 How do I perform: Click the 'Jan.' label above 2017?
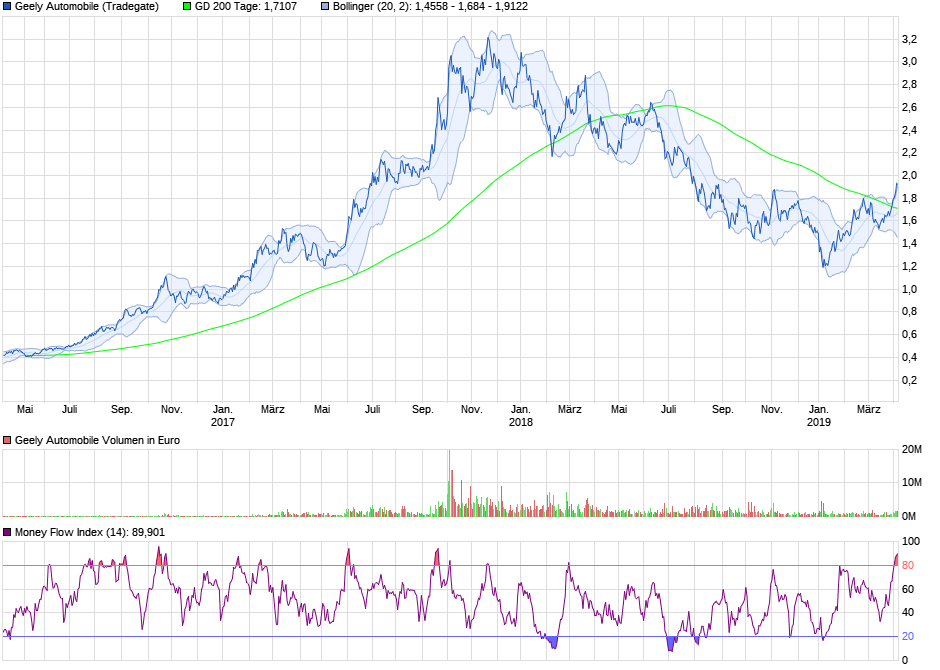(223, 409)
